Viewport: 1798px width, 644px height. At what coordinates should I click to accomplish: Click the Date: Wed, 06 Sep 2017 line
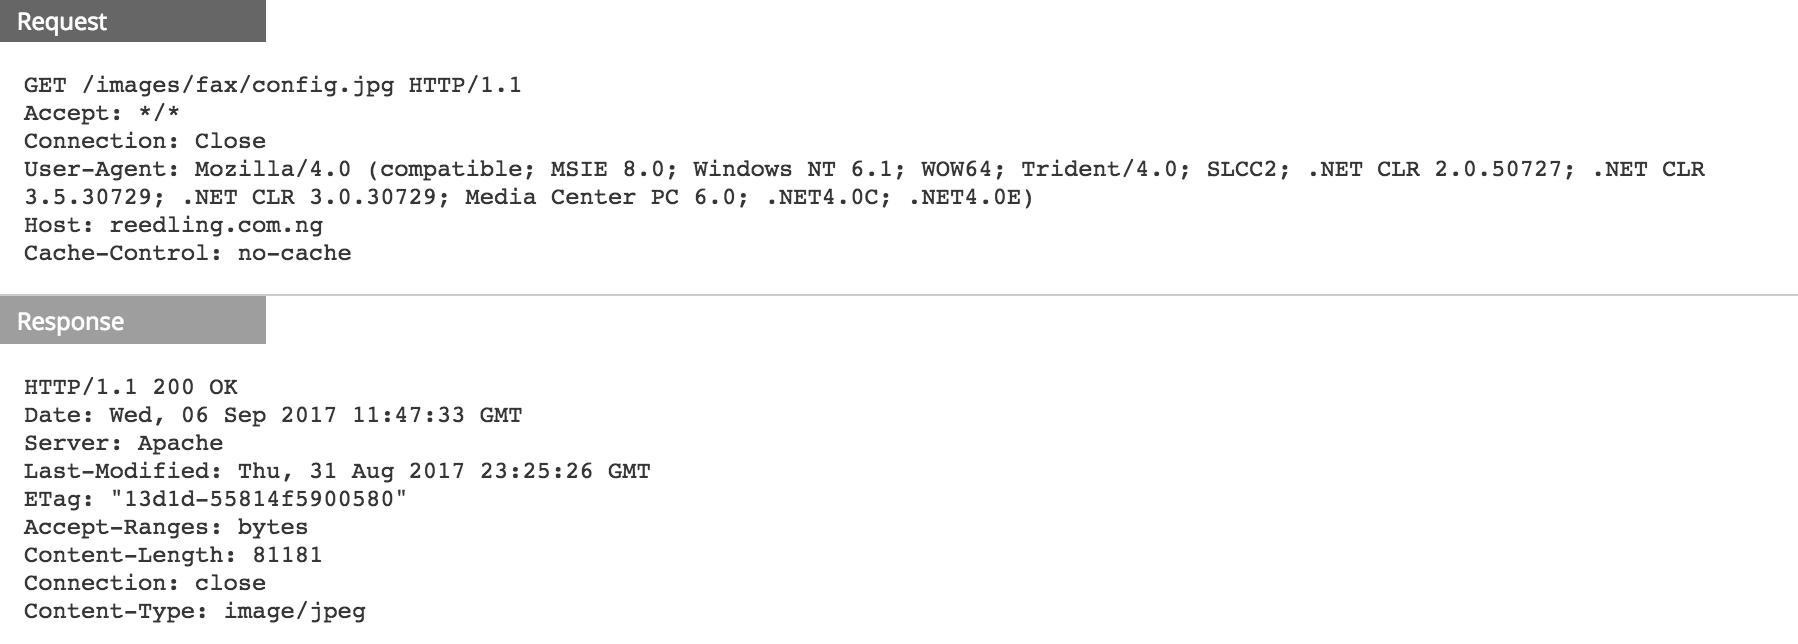pos(272,415)
